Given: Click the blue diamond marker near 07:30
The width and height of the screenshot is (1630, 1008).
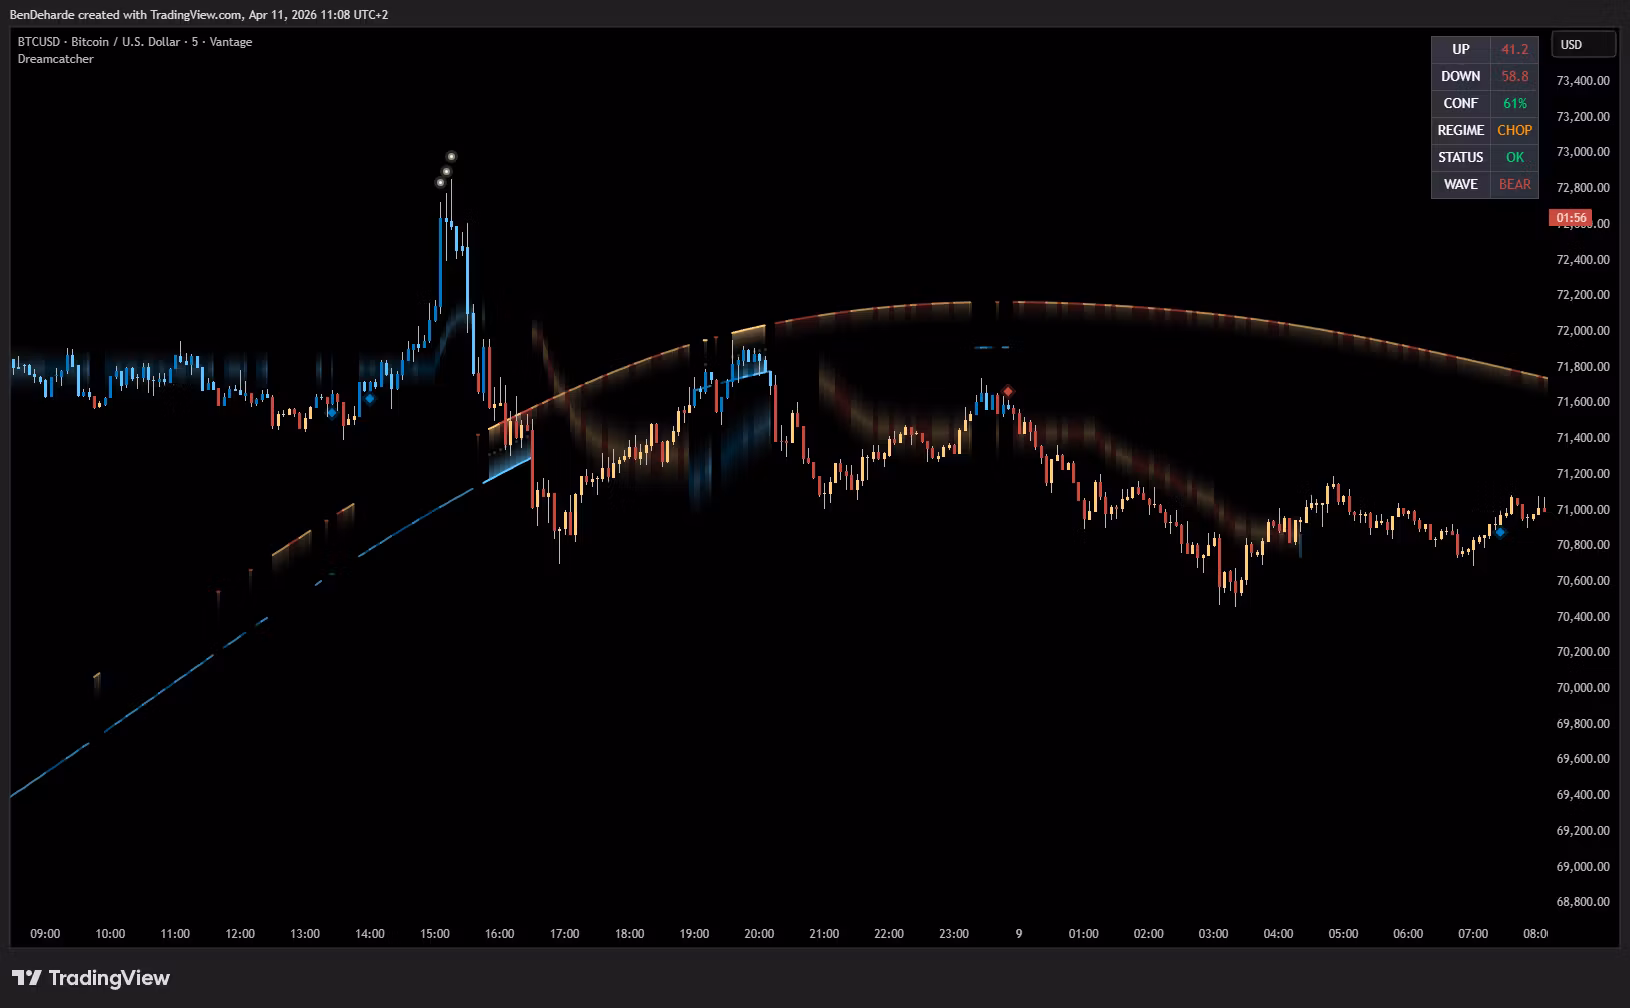Looking at the screenshot, I should (1500, 532).
